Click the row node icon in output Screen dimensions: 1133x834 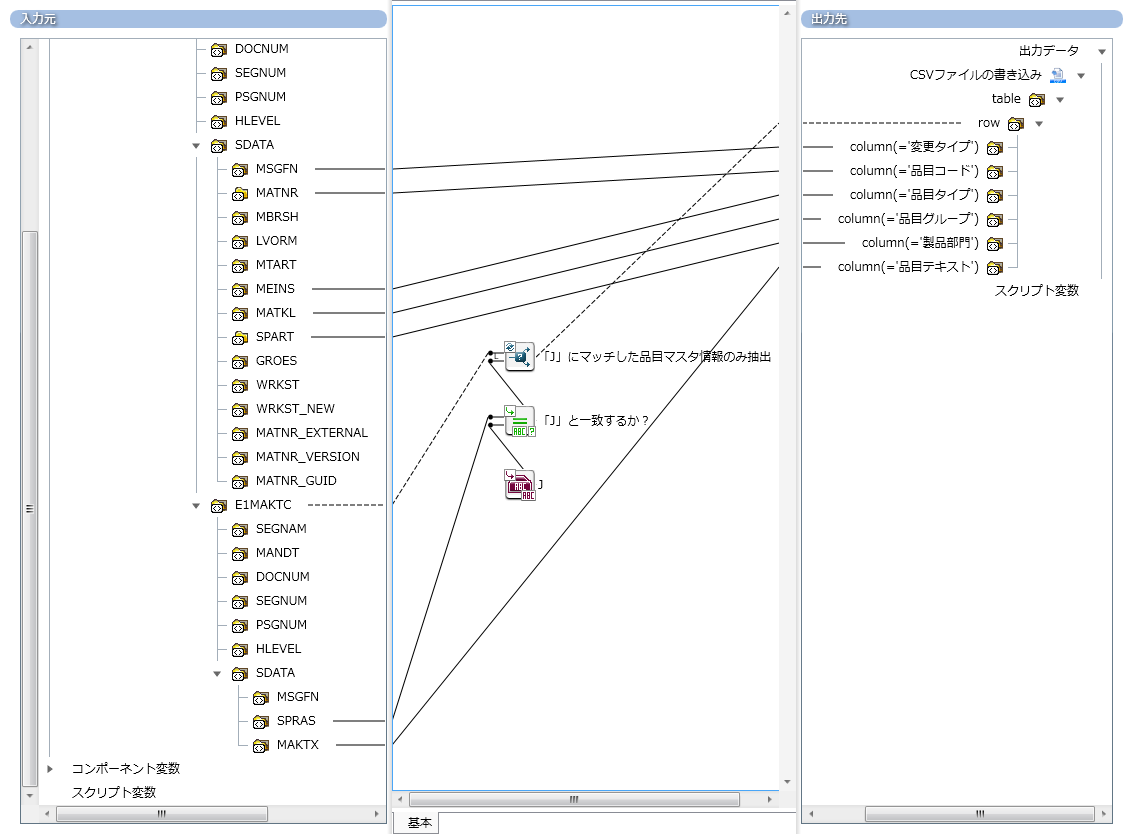(x=1015, y=123)
